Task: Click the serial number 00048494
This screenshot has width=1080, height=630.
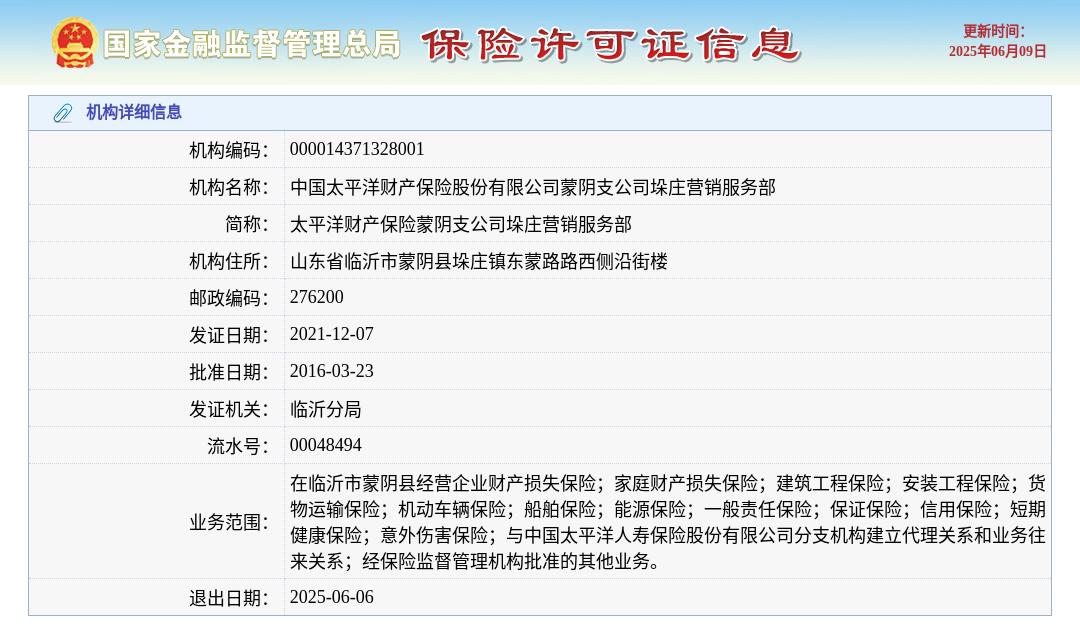Action: pos(325,445)
